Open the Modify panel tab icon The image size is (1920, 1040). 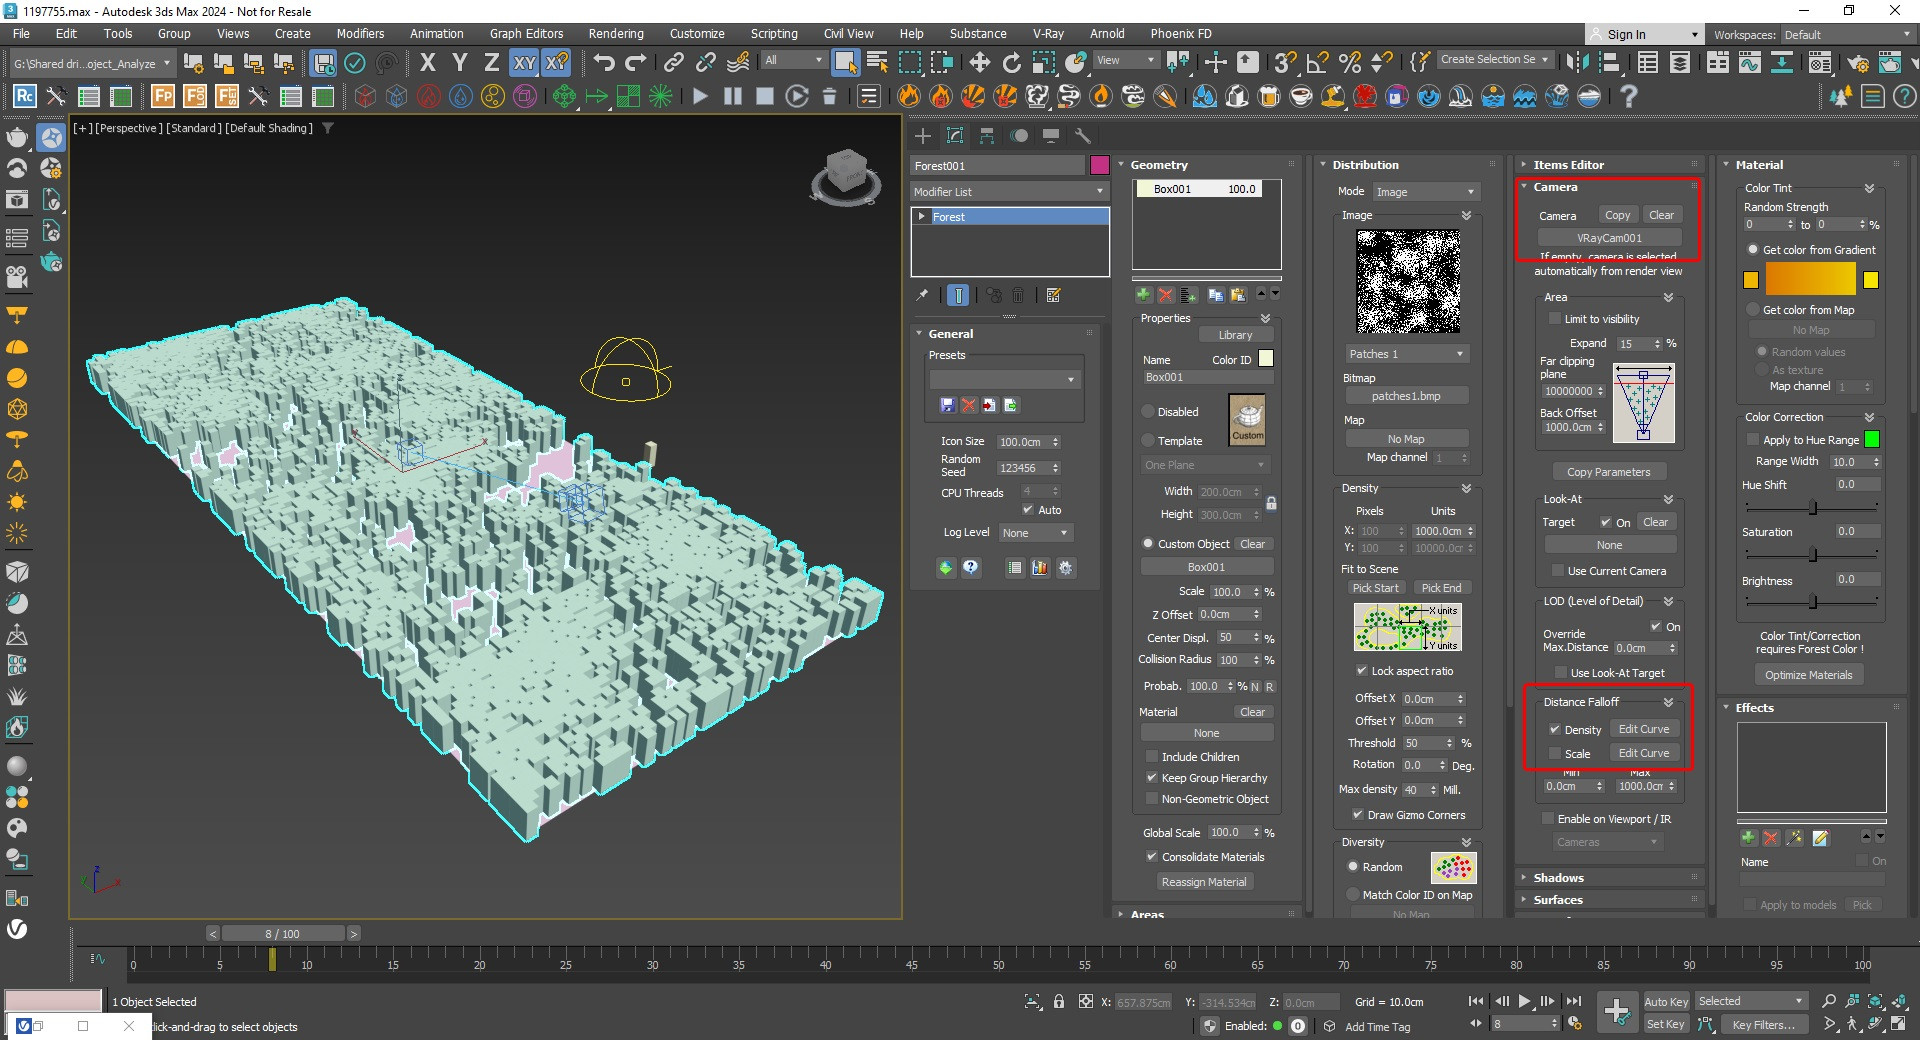click(955, 136)
